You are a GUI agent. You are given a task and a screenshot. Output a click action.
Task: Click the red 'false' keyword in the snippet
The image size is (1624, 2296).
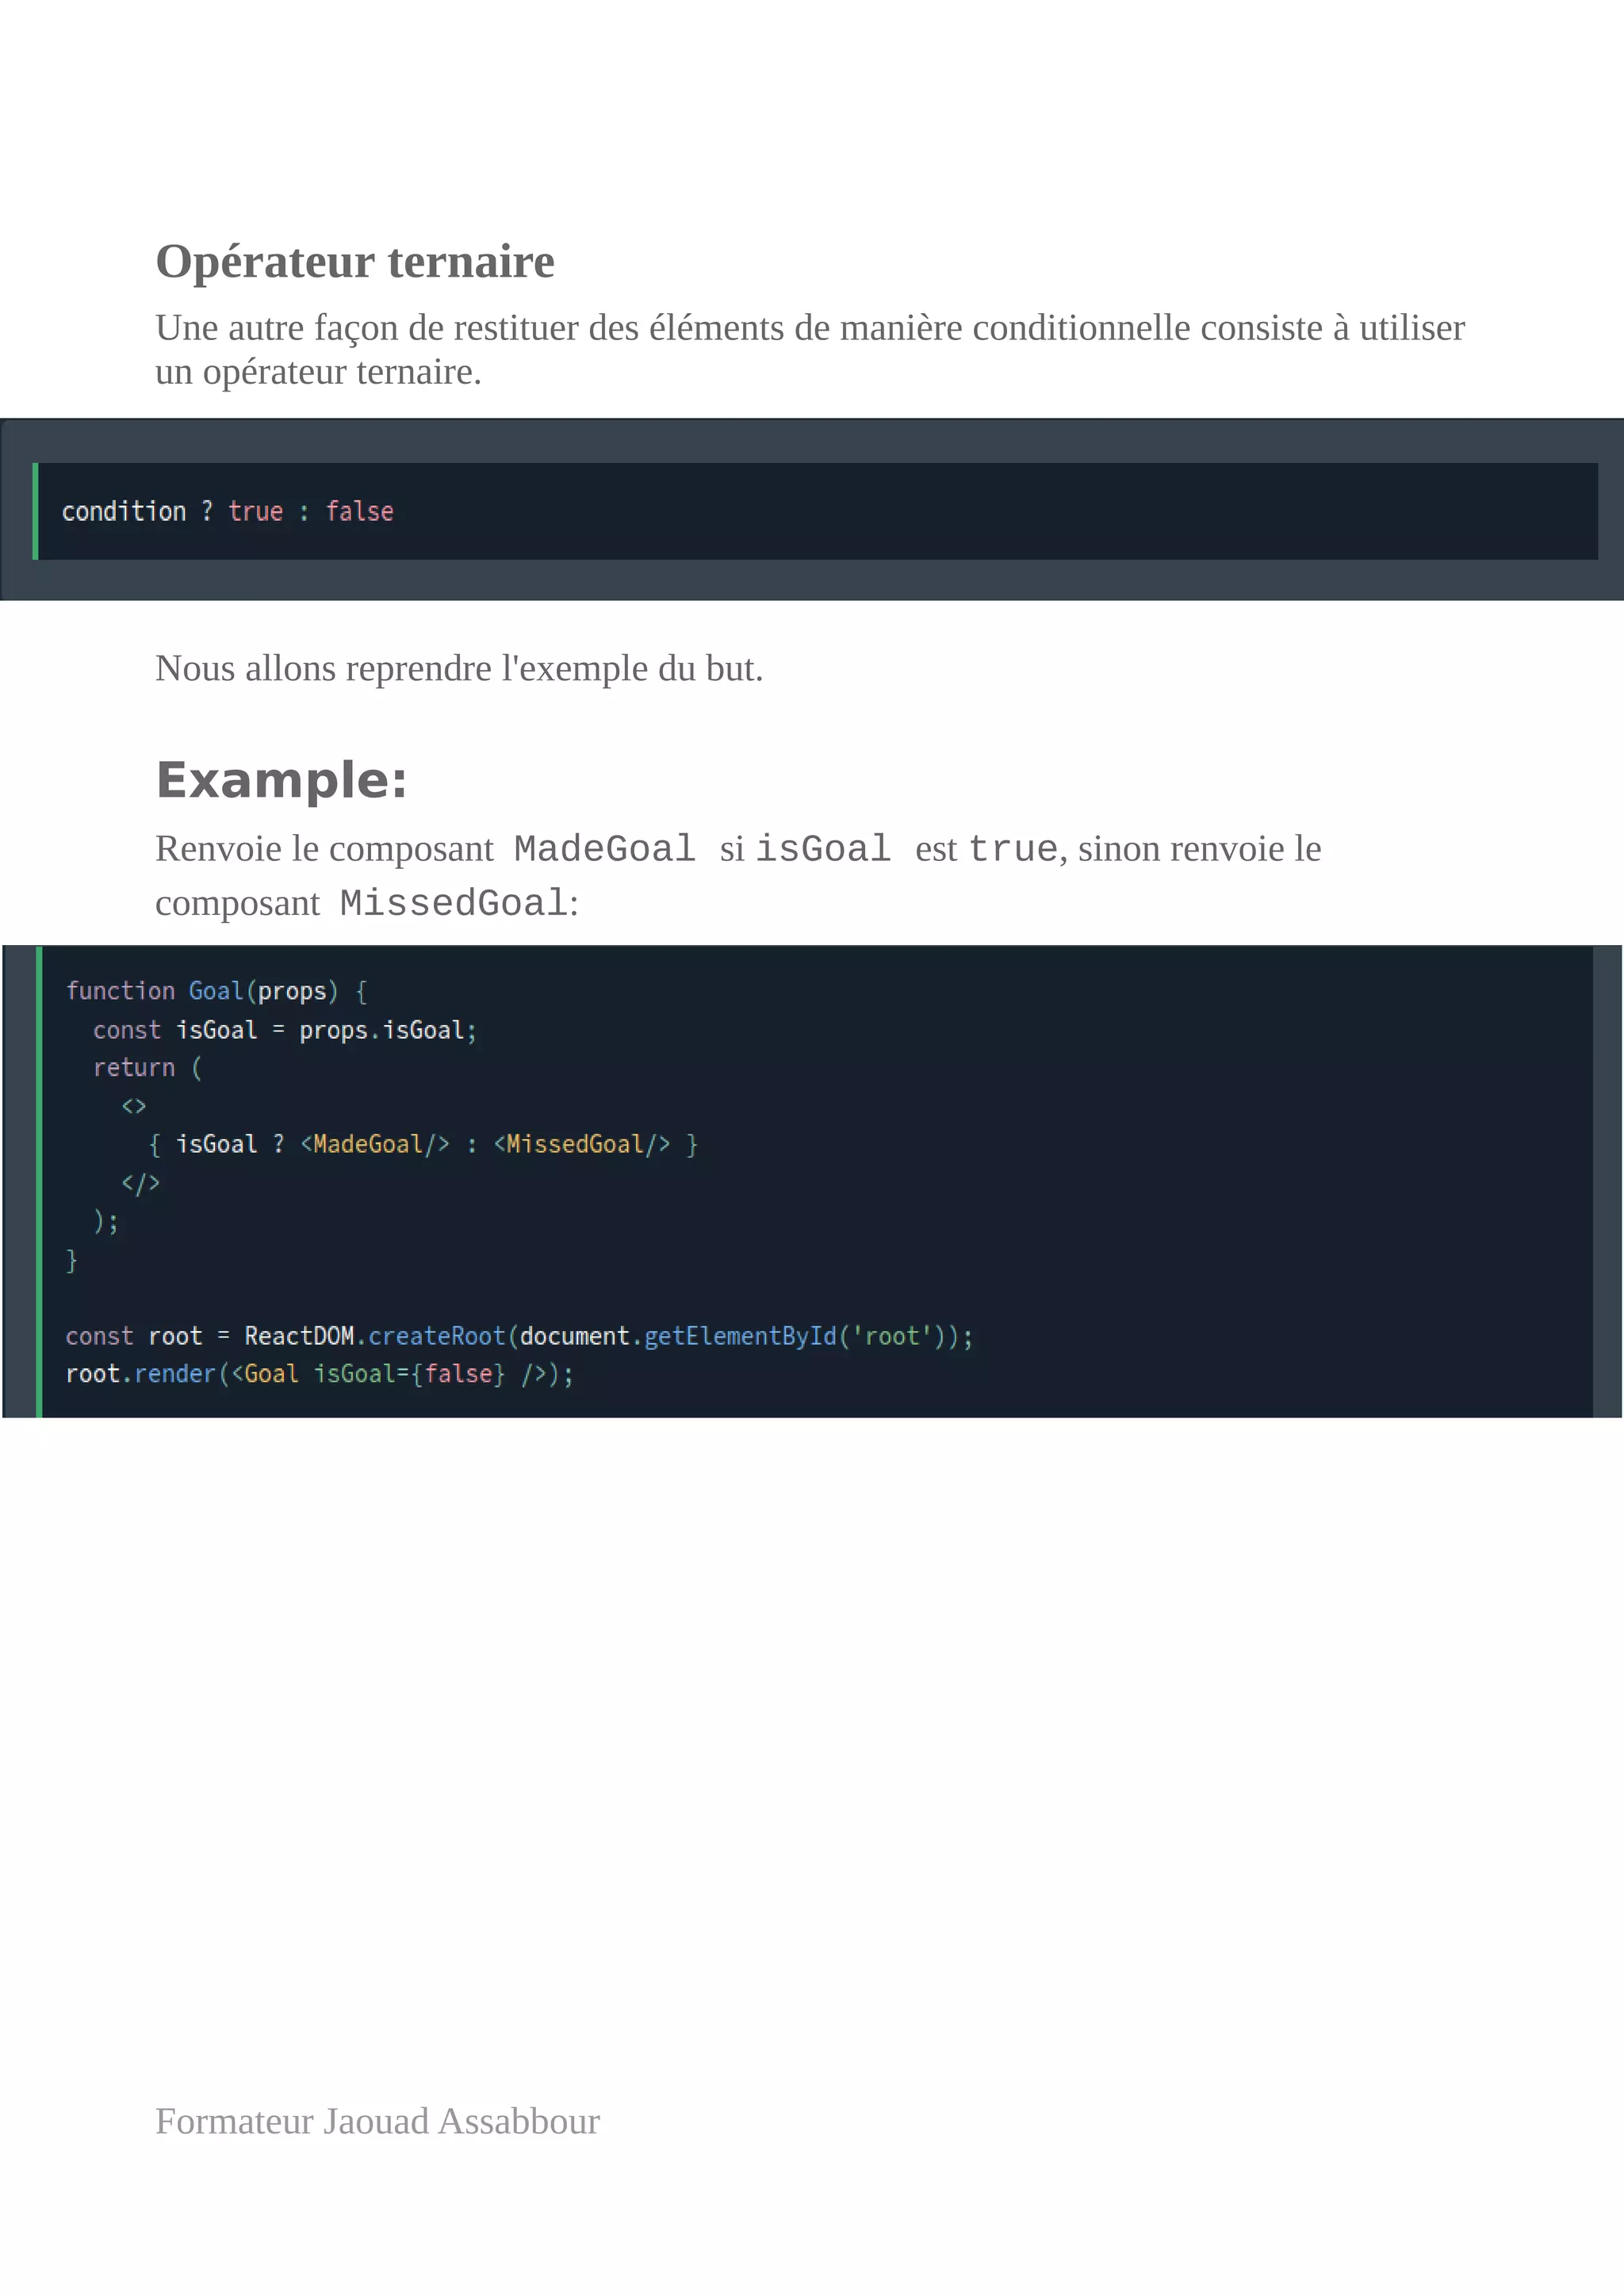[x=359, y=512]
